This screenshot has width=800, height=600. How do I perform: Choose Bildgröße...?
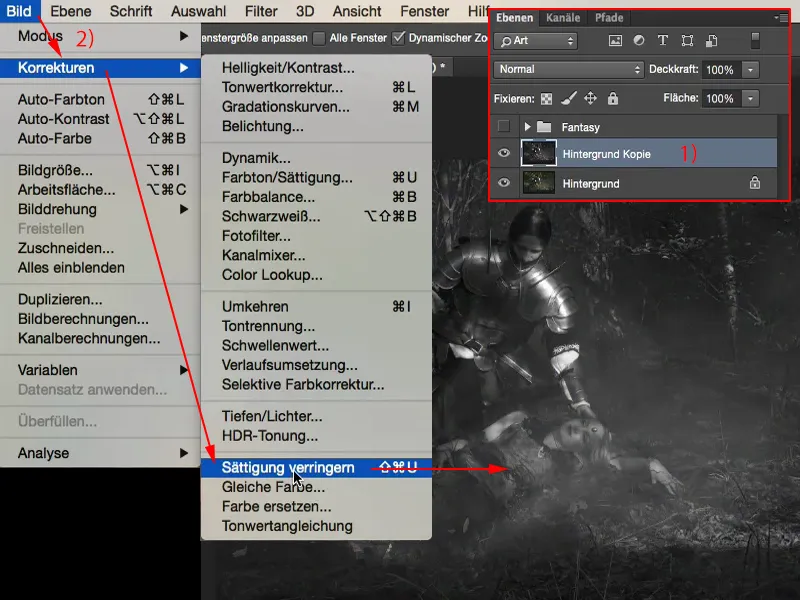[100, 170]
